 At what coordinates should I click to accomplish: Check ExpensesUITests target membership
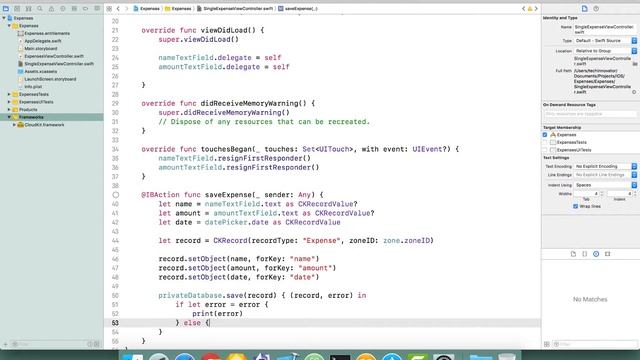click(x=545, y=150)
